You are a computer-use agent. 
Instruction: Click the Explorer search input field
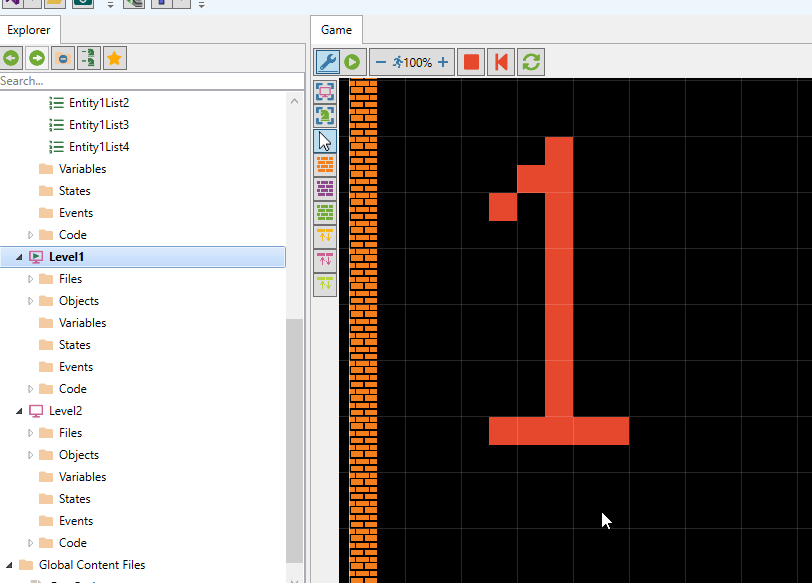click(150, 81)
